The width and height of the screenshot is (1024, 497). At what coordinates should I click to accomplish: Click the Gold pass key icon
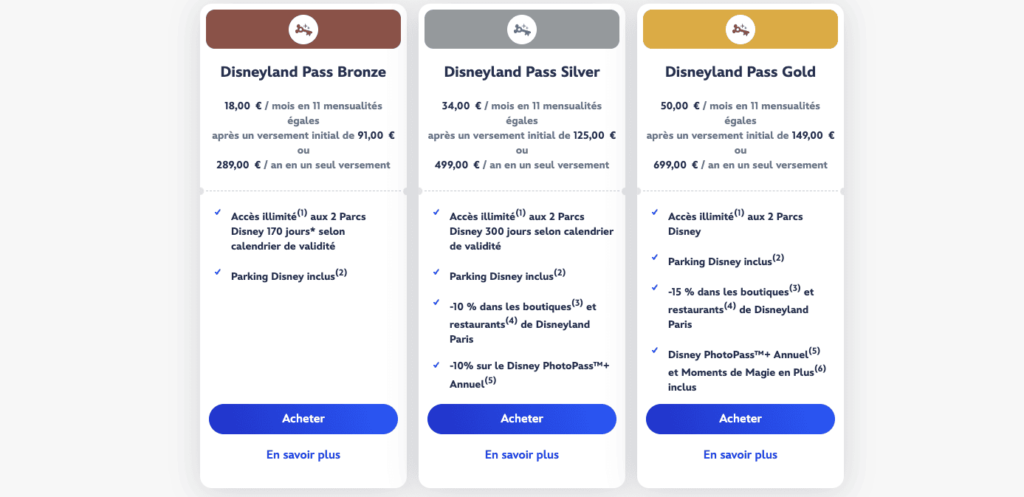pyautogui.click(x=740, y=29)
